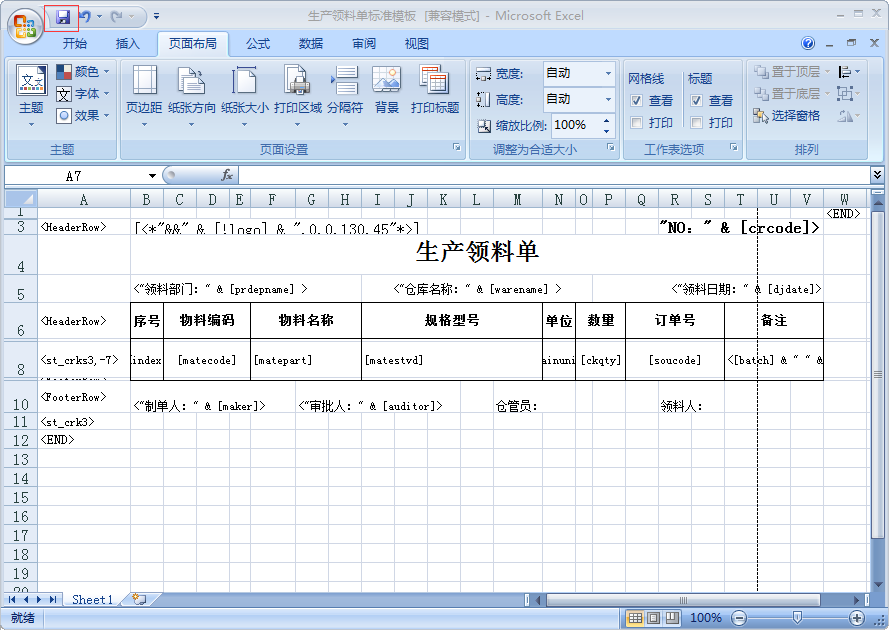The width and height of the screenshot is (889, 630).
Task: Open Page Setup dialog launcher
Action: [456, 147]
